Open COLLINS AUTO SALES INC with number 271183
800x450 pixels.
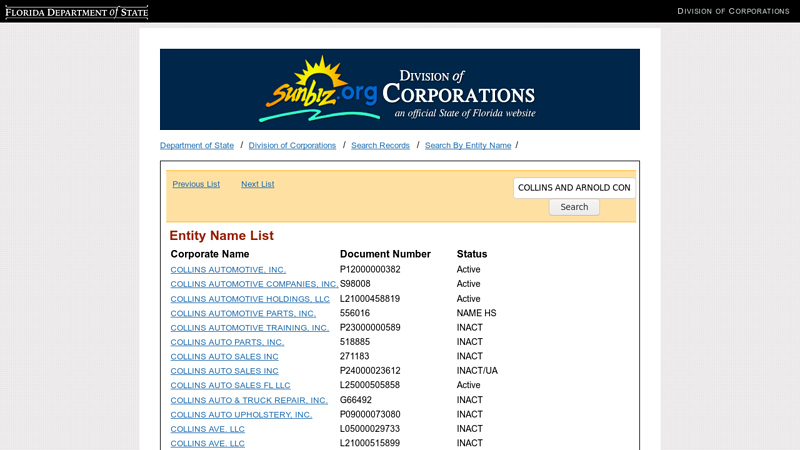click(224, 356)
